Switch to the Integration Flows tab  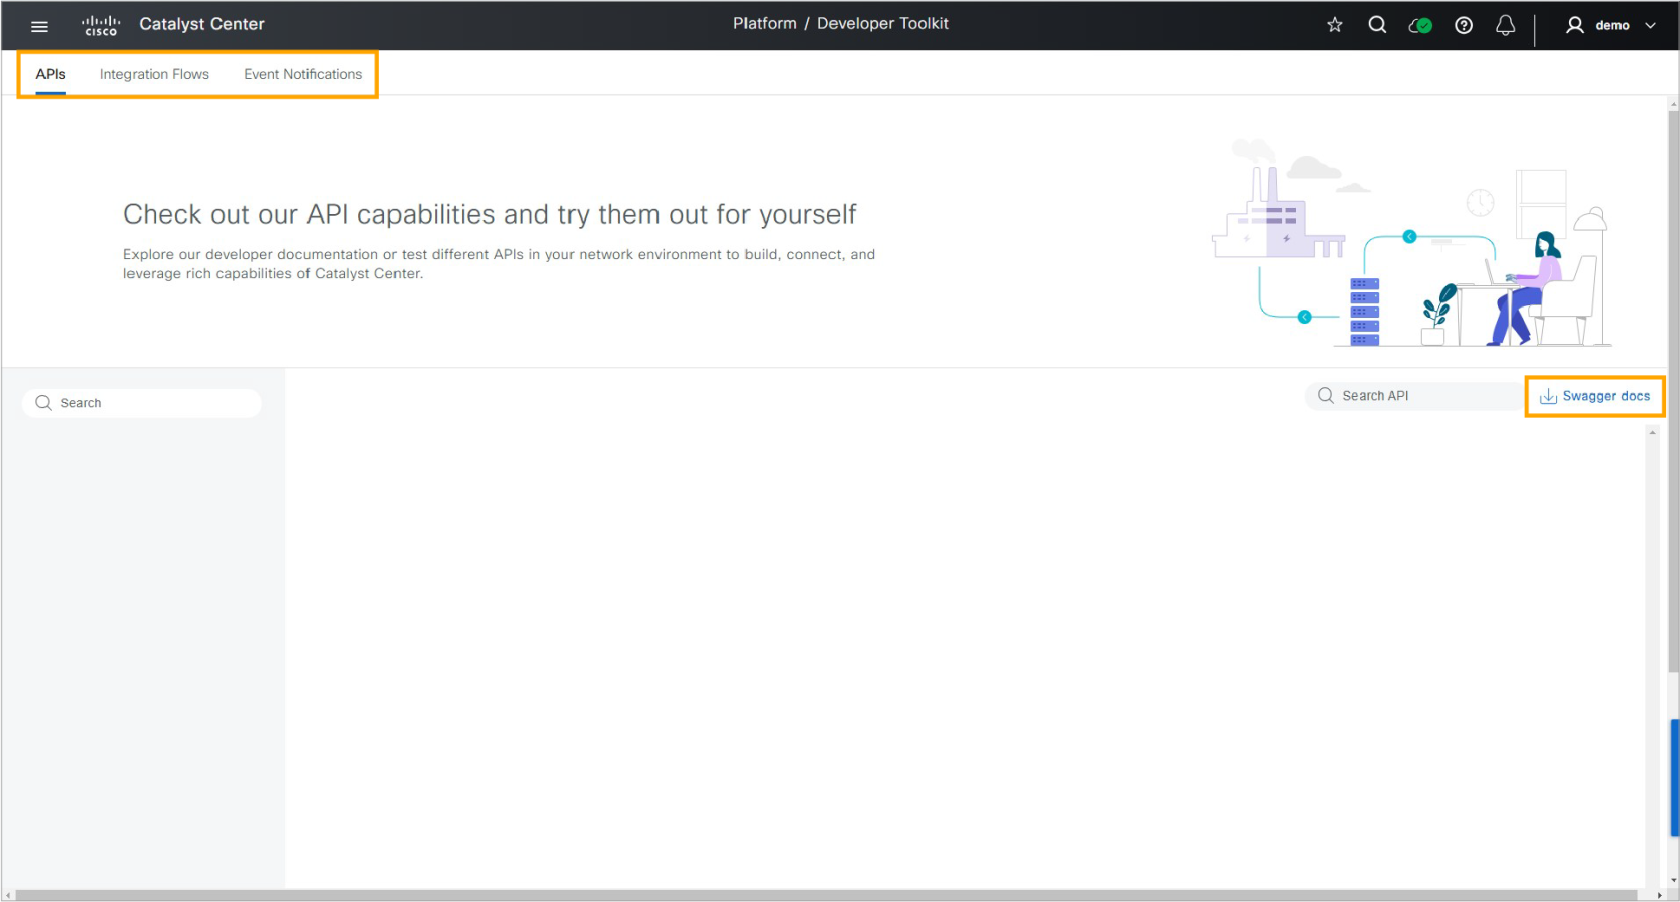pyautogui.click(x=154, y=74)
